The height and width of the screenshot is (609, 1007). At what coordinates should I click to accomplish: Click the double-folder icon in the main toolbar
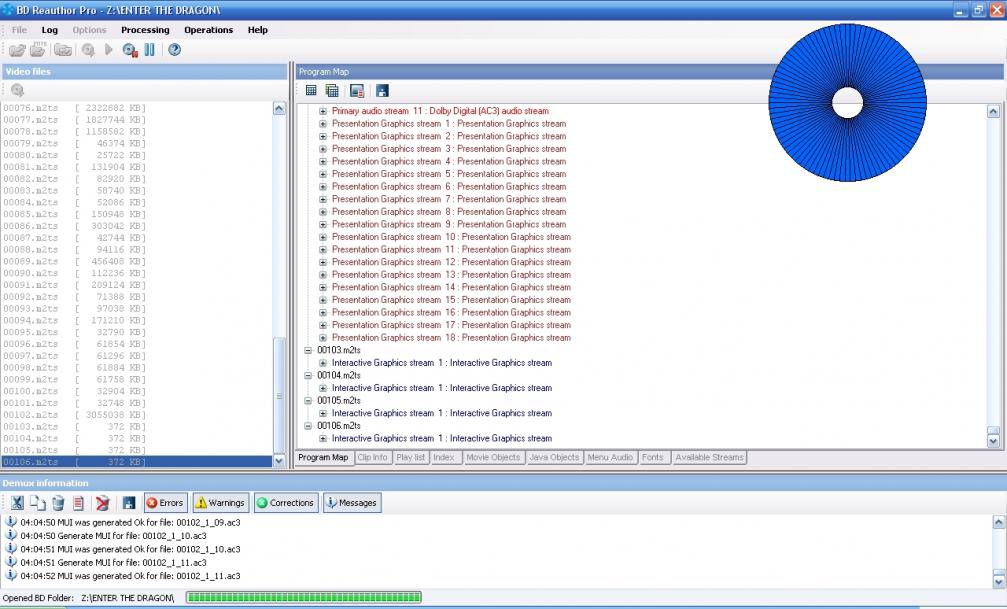[63, 49]
